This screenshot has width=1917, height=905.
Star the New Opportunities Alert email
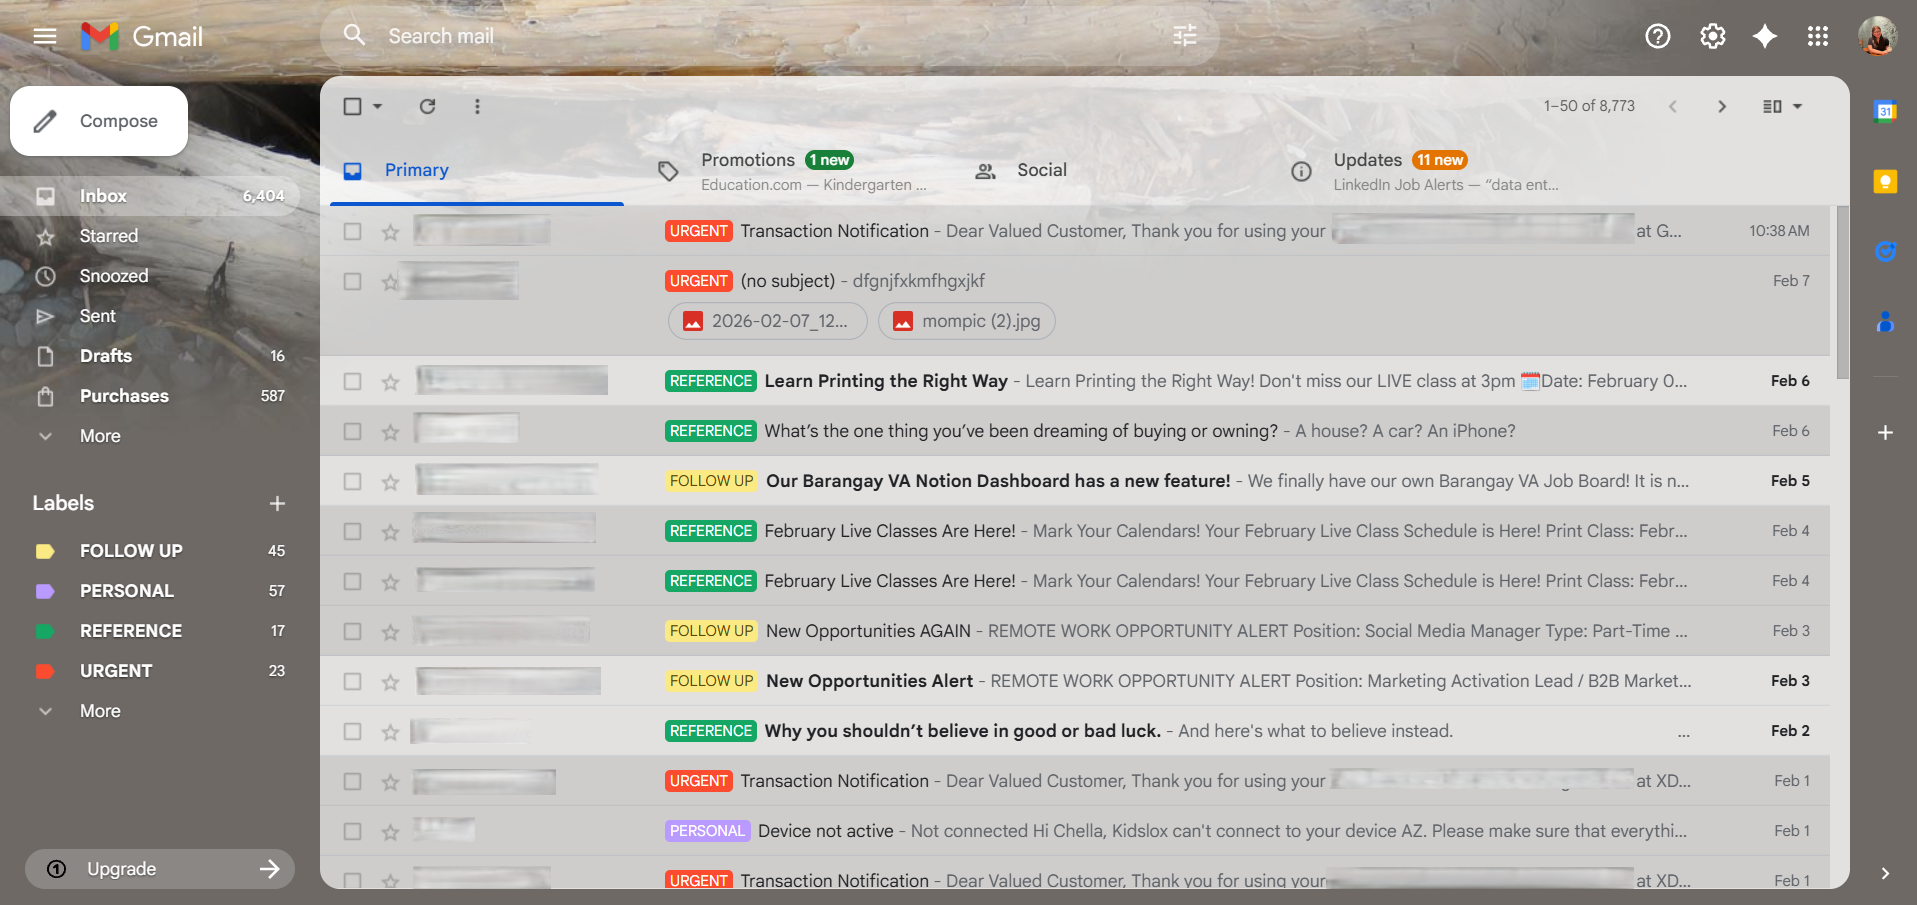(x=390, y=682)
